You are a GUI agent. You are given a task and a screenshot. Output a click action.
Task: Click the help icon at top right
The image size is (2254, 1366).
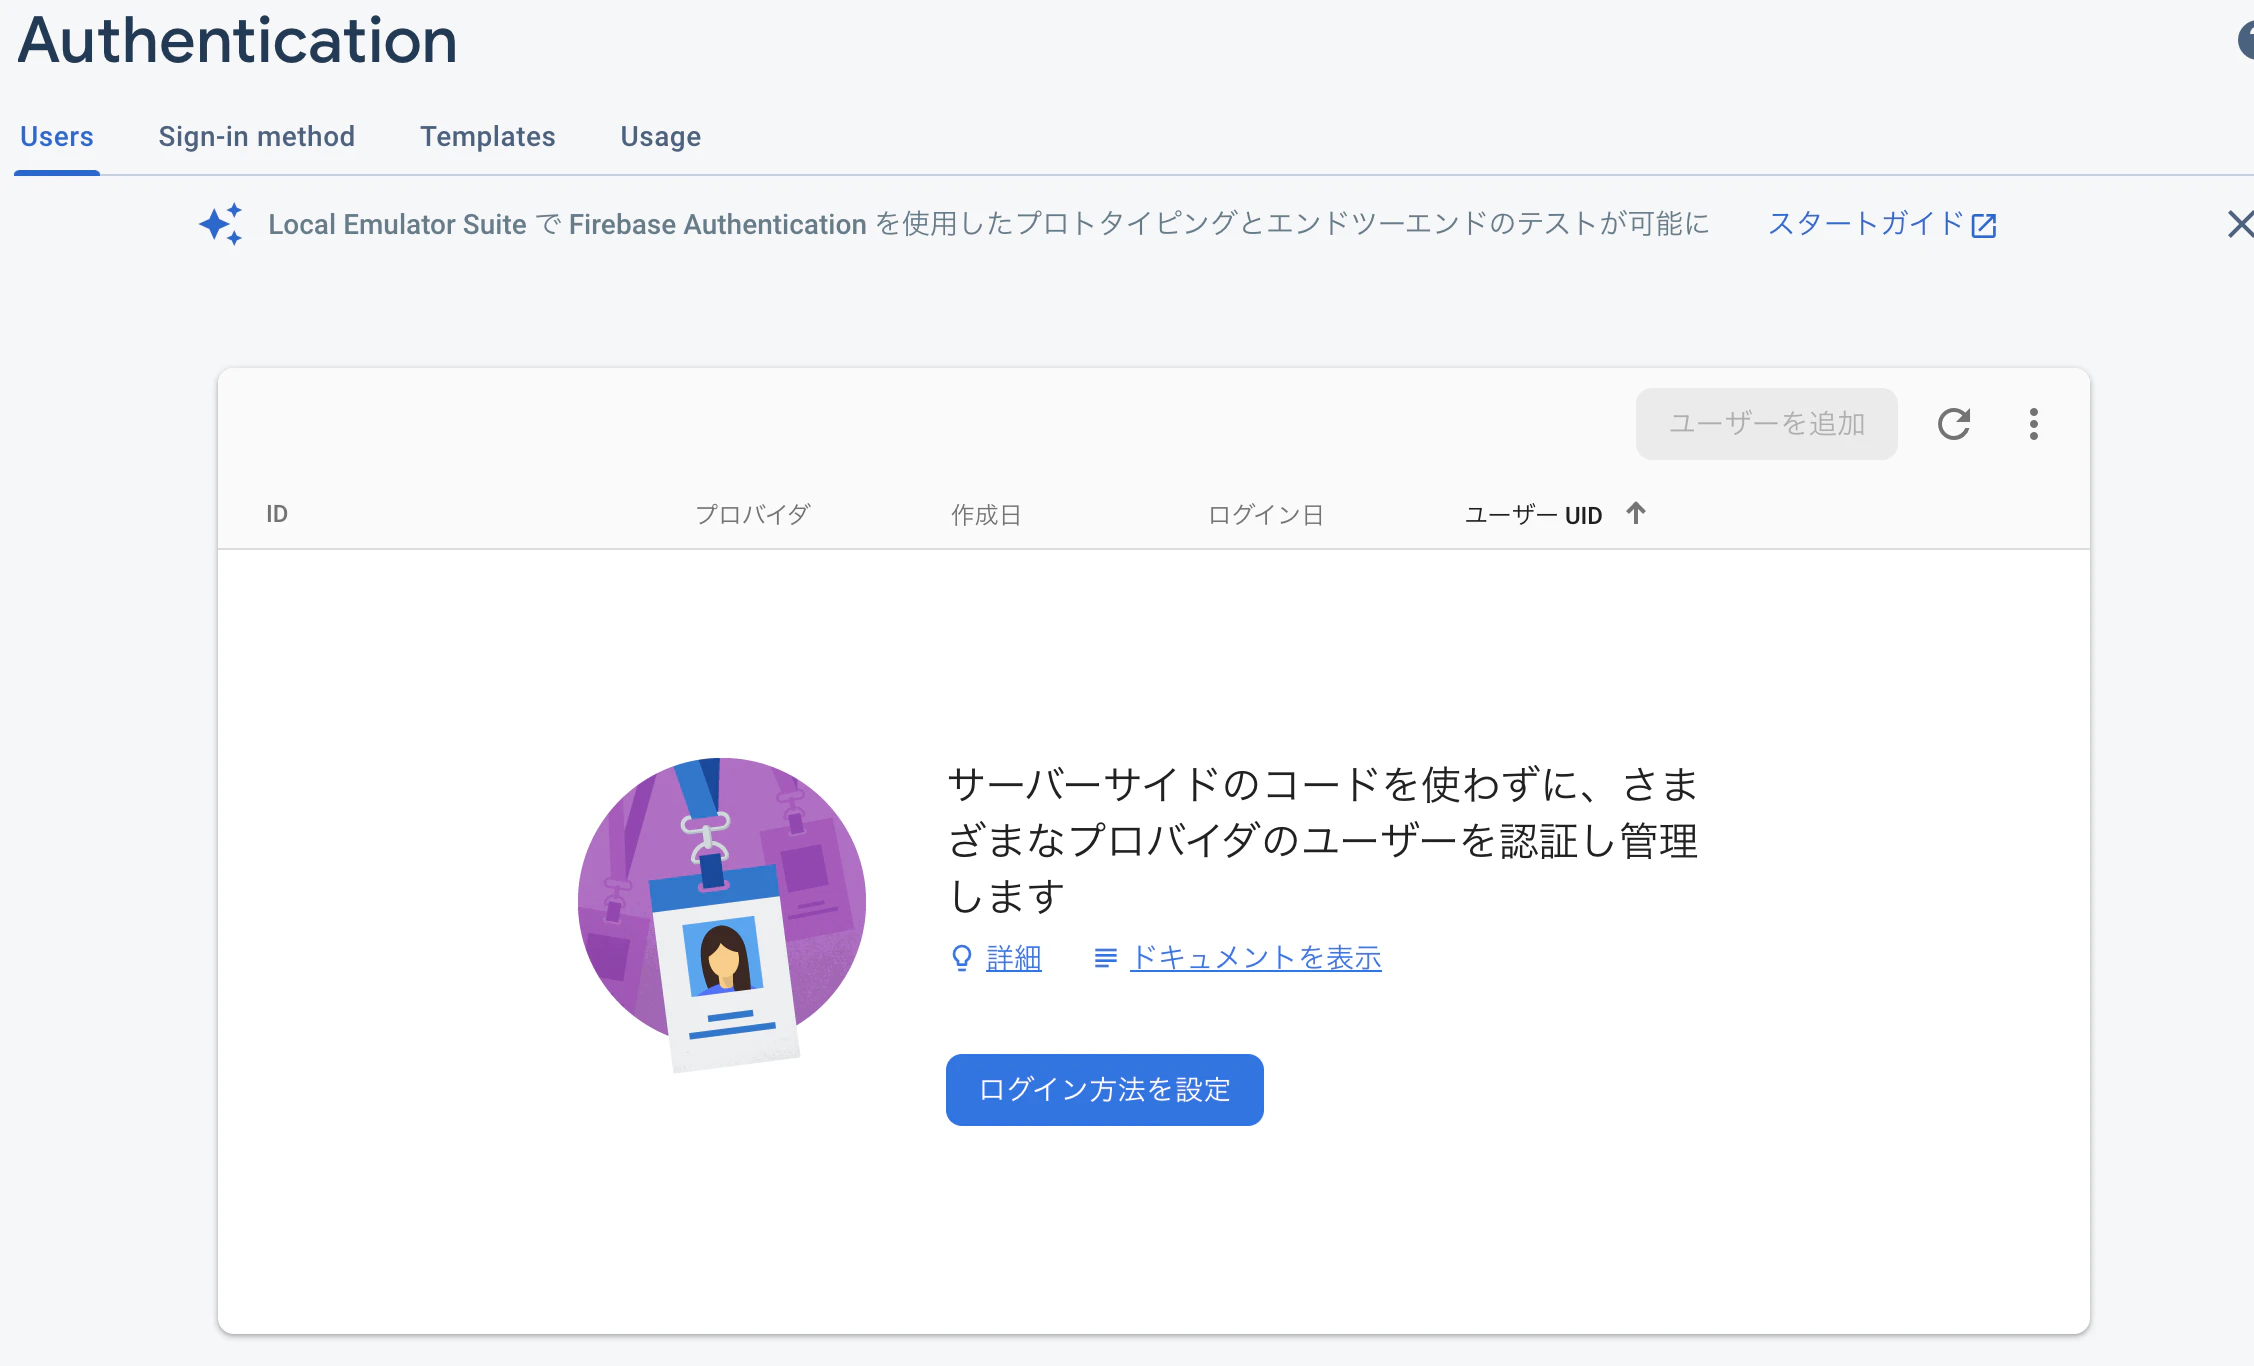click(x=2245, y=40)
